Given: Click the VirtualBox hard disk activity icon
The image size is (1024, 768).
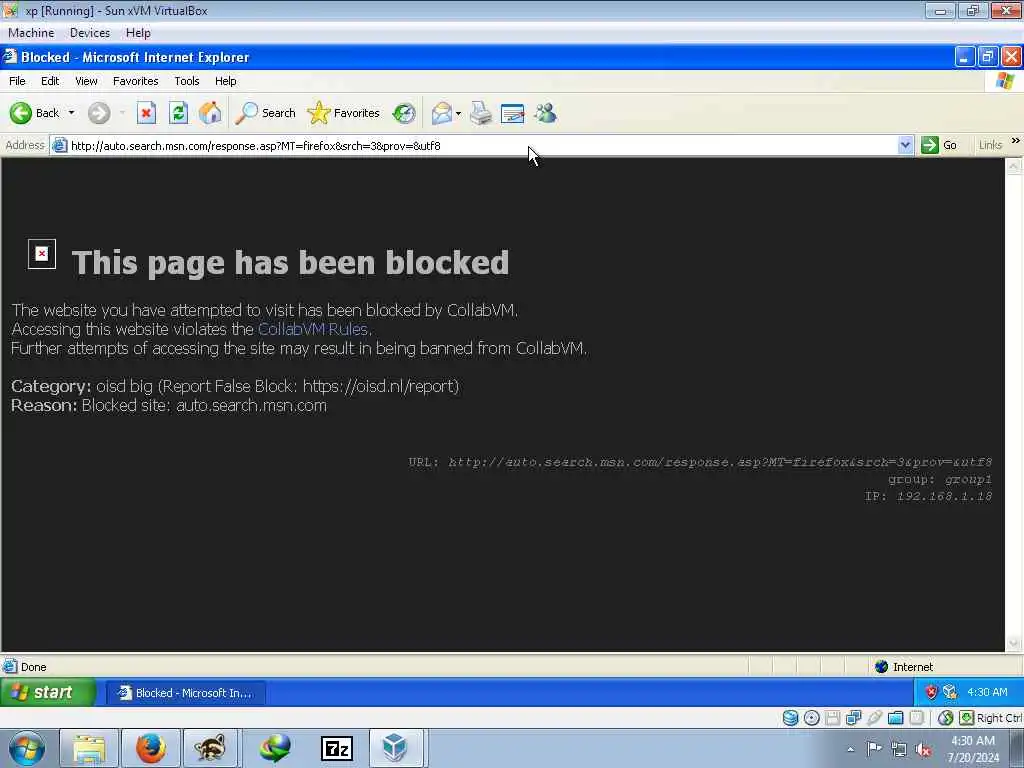Looking at the screenshot, I should point(790,718).
